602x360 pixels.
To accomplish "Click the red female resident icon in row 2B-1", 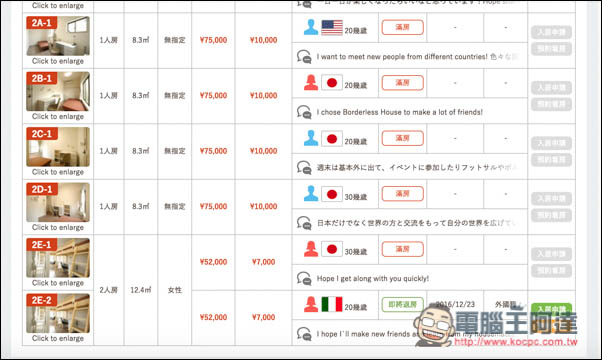I will (x=311, y=83).
